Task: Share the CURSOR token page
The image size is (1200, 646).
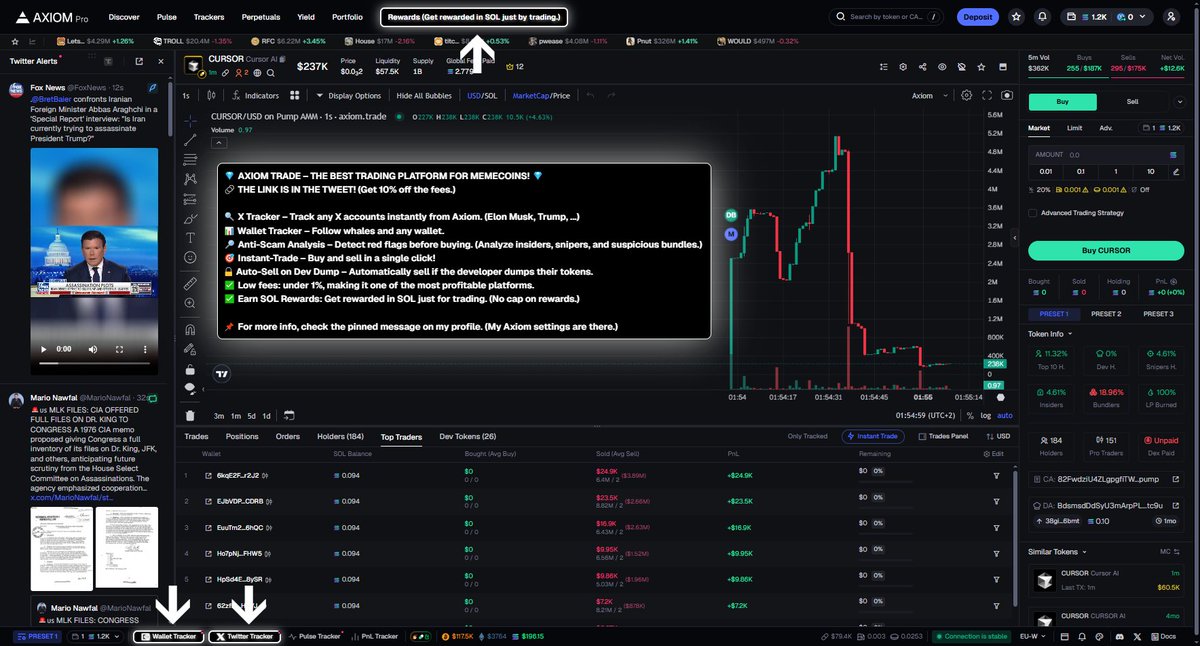Action: coord(922,66)
